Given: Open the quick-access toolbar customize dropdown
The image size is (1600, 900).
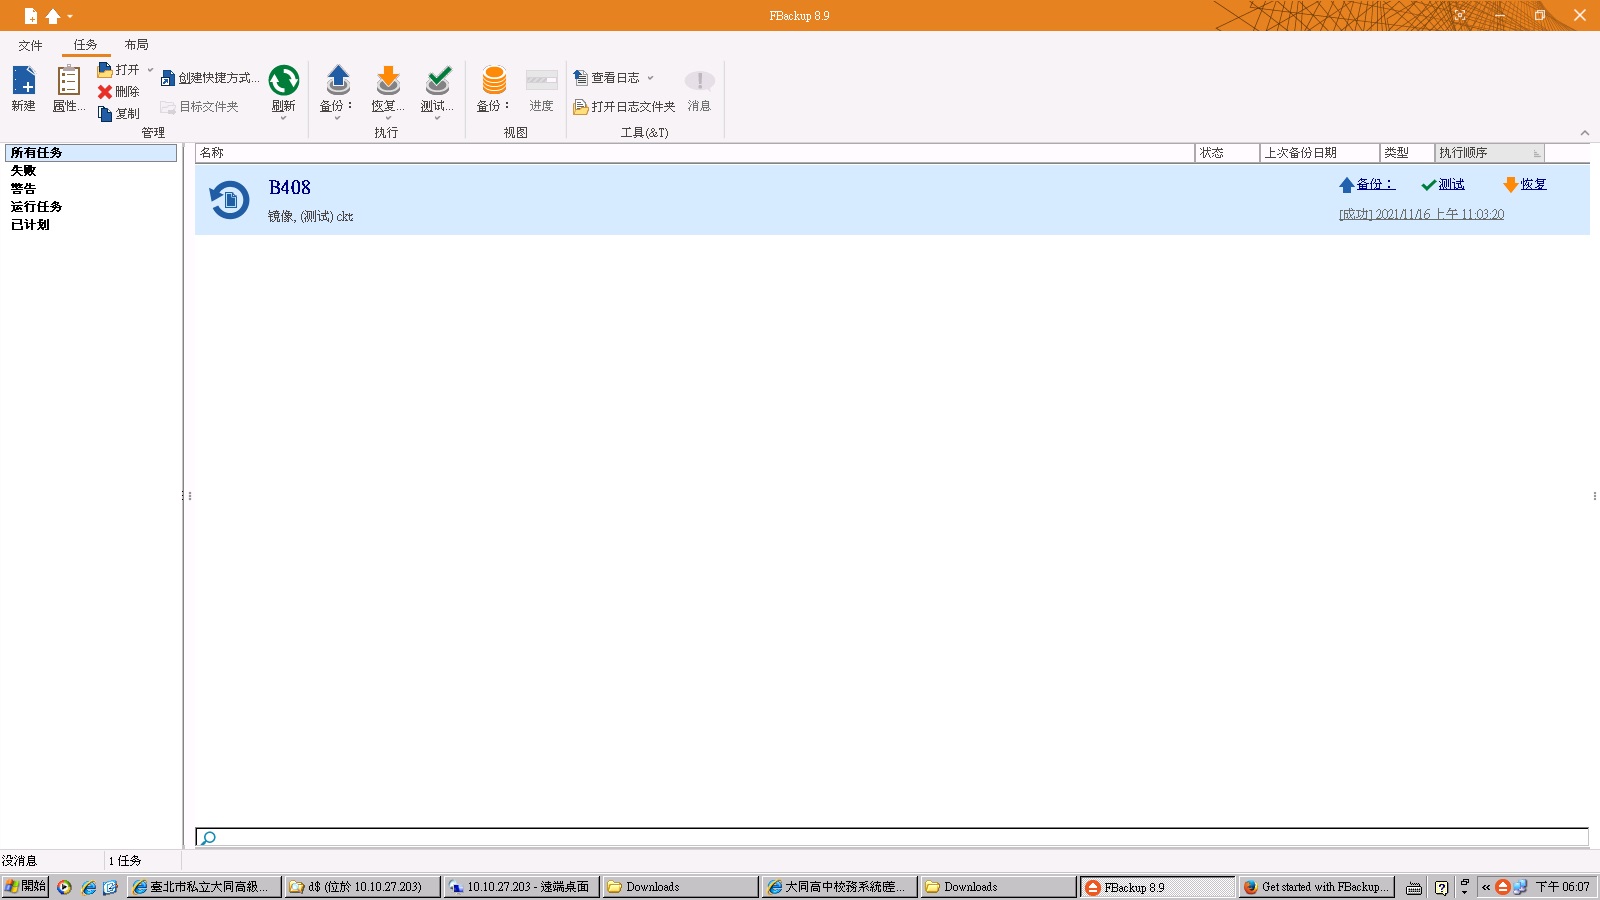Looking at the screenshot, I should tap(70, 17).
